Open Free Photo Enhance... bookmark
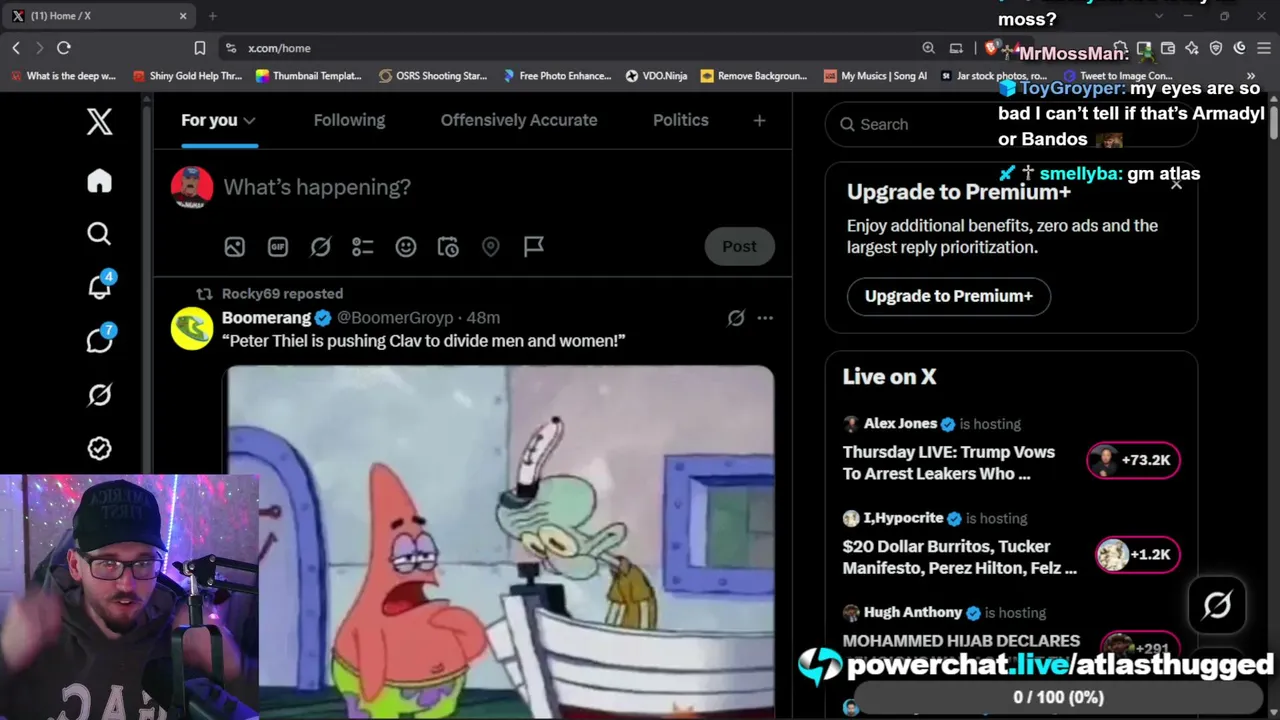The image size is (1280, 720). coord(557,76)
